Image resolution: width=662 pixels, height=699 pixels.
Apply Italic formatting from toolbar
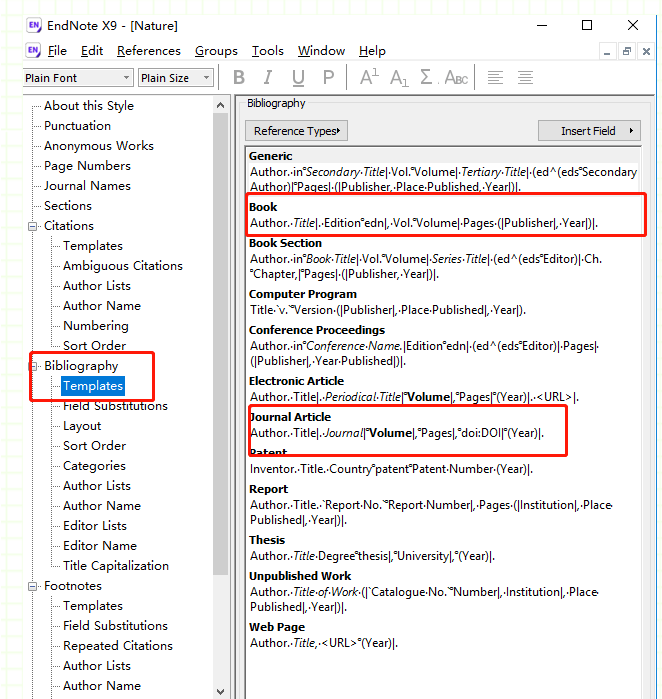[267, 78]
